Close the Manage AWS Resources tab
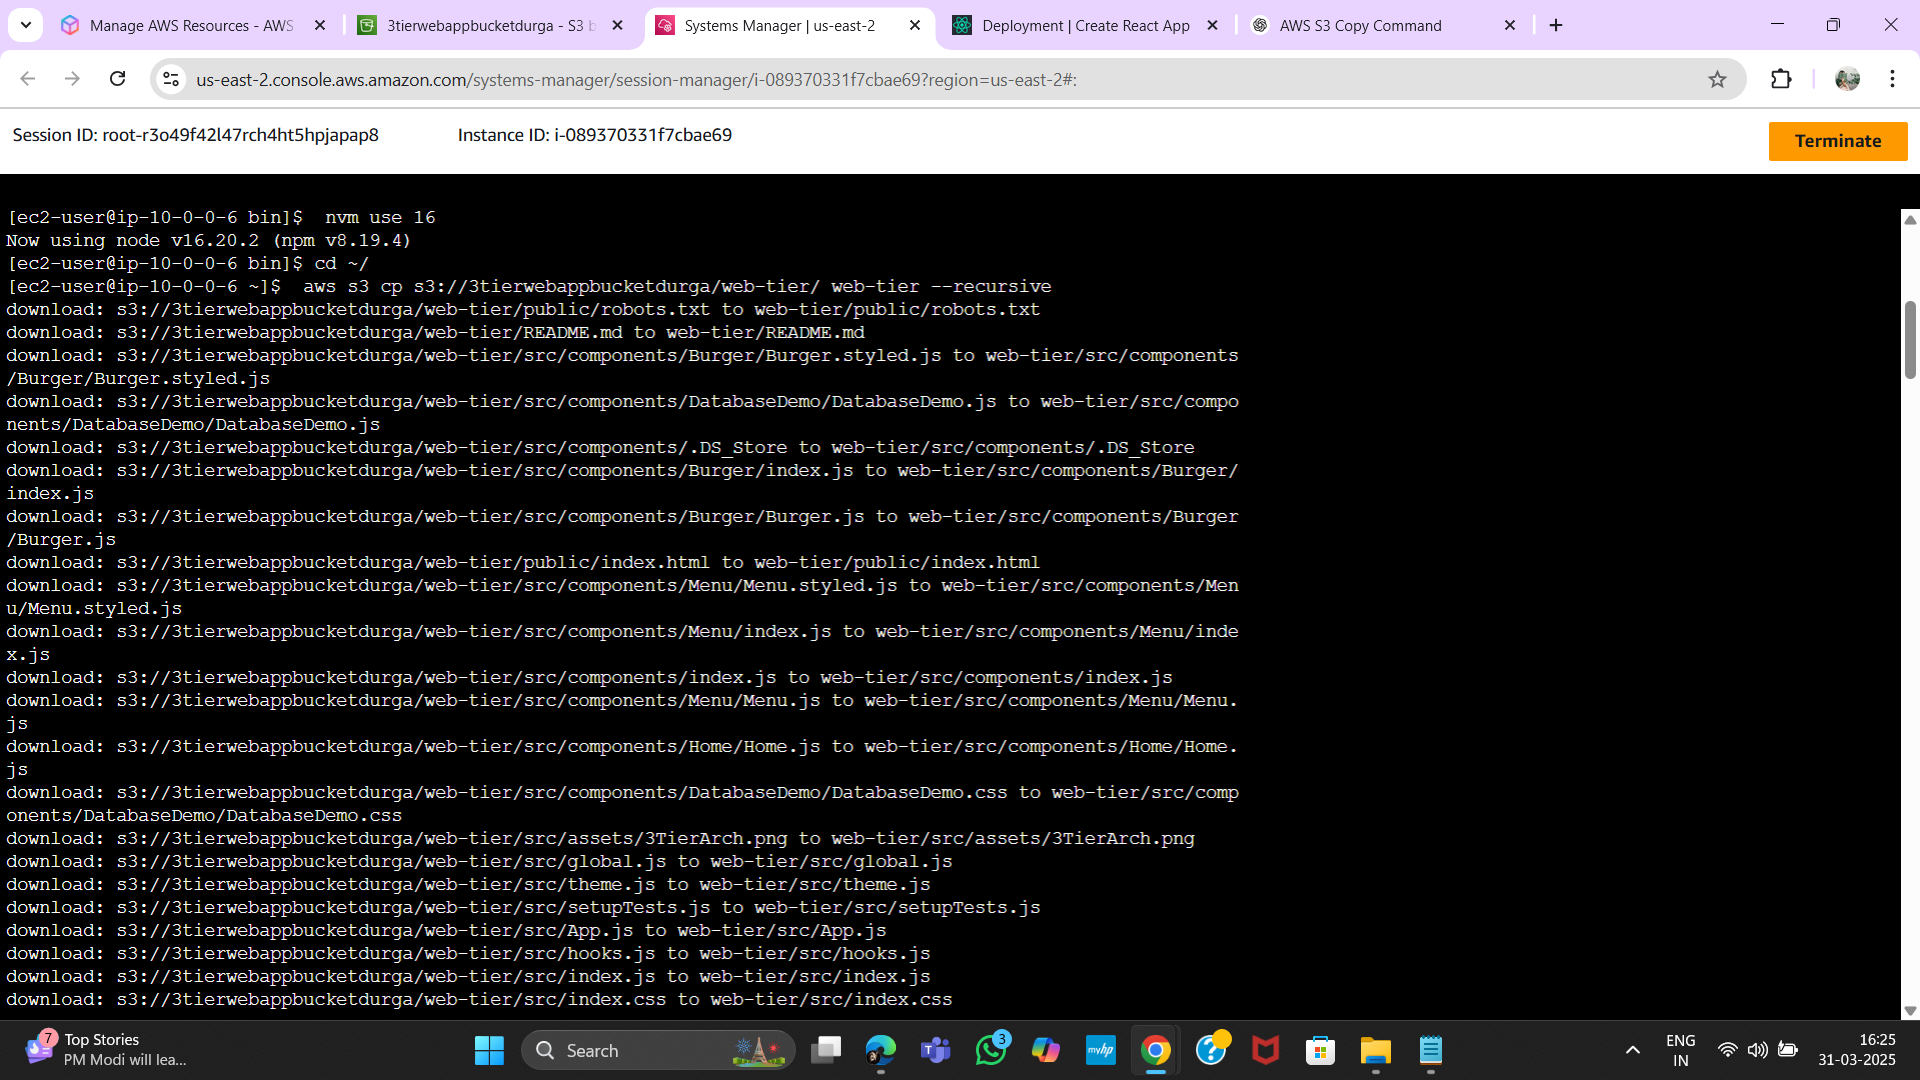This screenshot has height=1080, width=1920. [x=320, y=26]
